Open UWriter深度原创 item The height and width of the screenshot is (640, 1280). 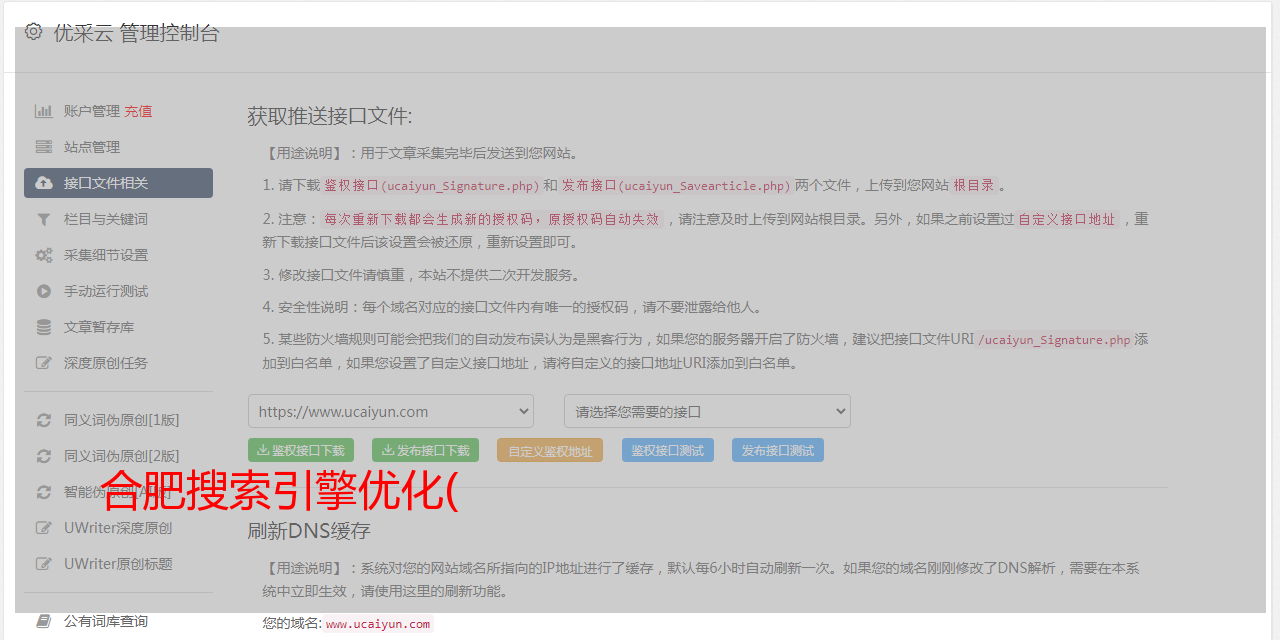click(x=118, y=528)
